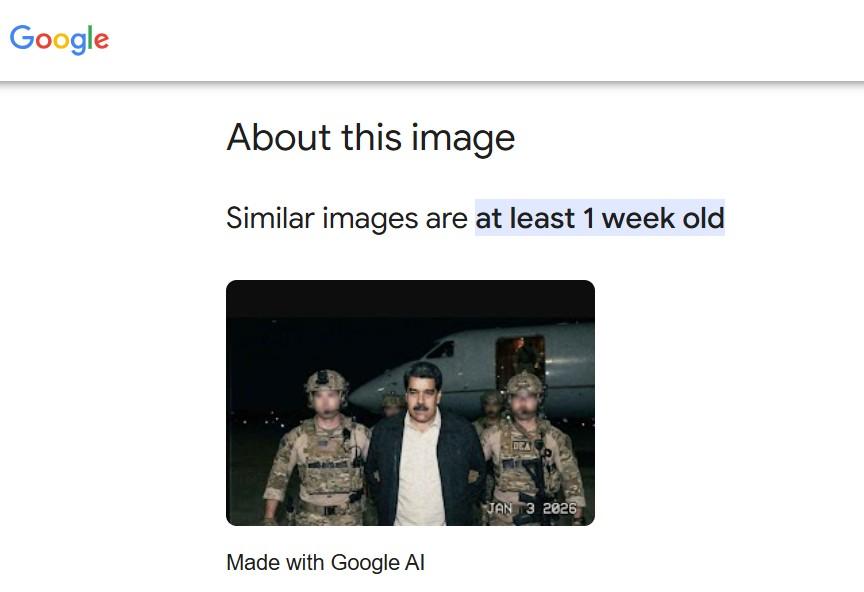Click the red letter e in Google logo
Image resolution: width=864 pixels, height=592 pixels.
99,42
